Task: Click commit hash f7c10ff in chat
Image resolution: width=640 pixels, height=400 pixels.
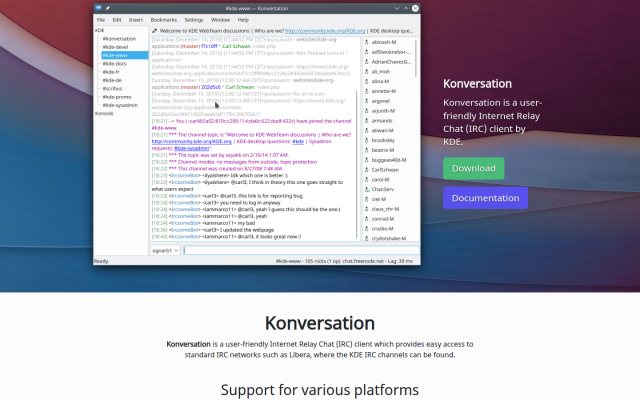Action: 209,46
